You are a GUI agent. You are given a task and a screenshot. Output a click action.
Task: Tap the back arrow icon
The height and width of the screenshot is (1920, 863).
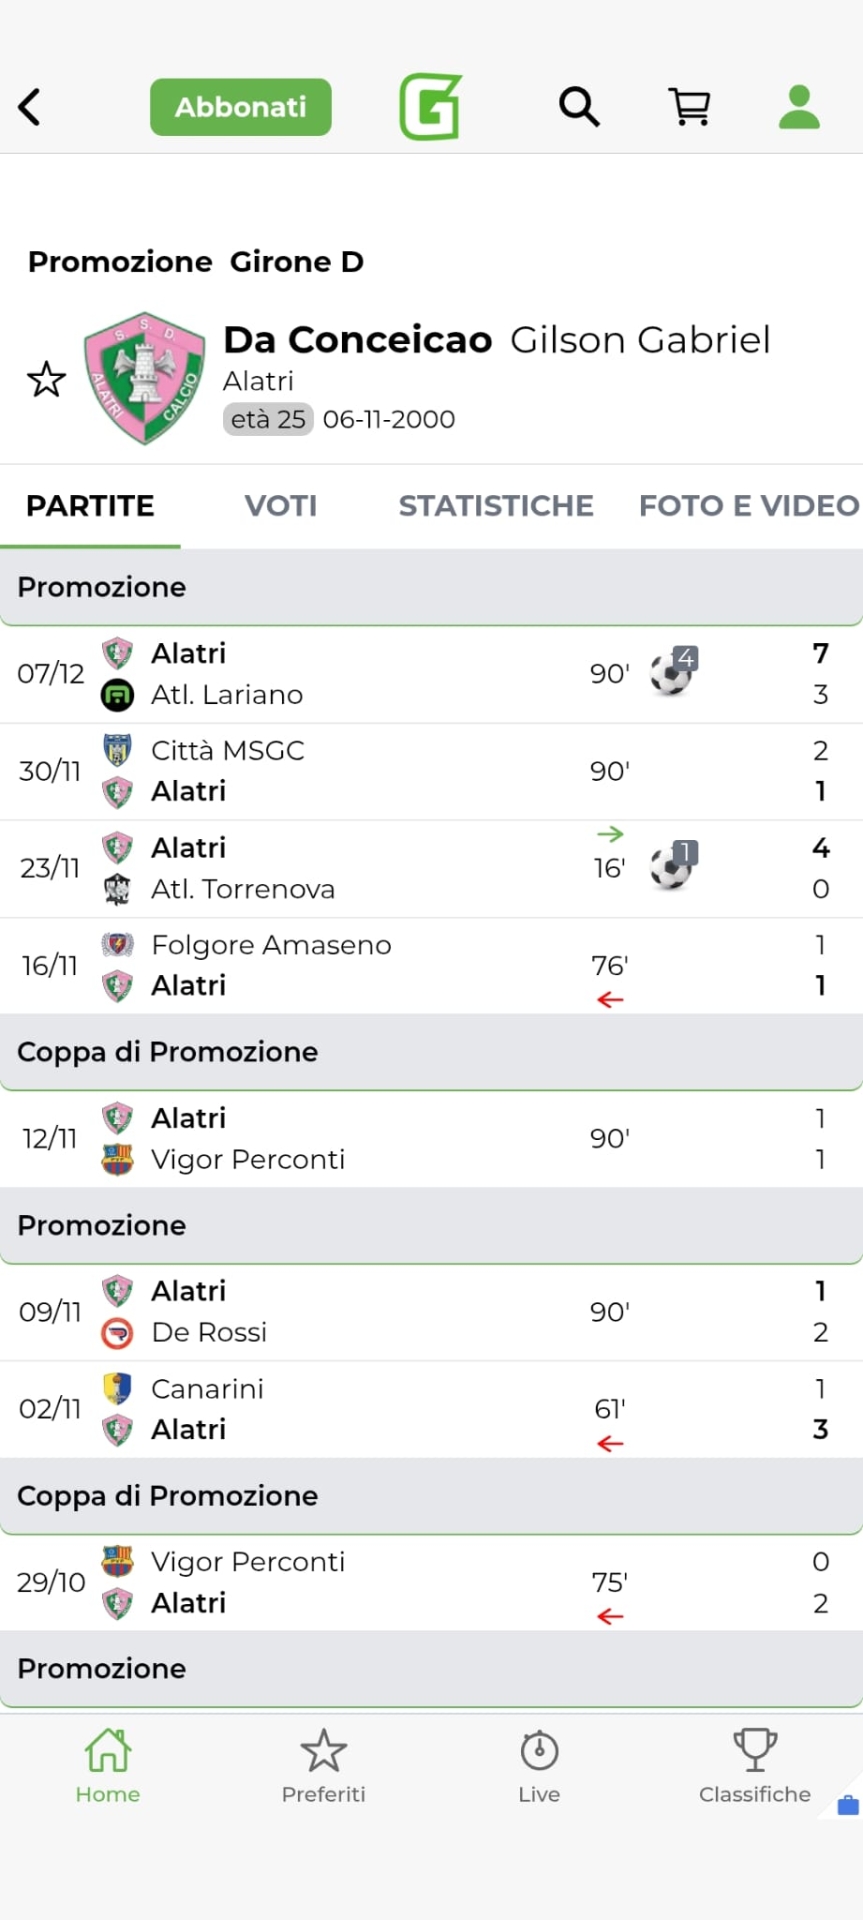point(30,107)
